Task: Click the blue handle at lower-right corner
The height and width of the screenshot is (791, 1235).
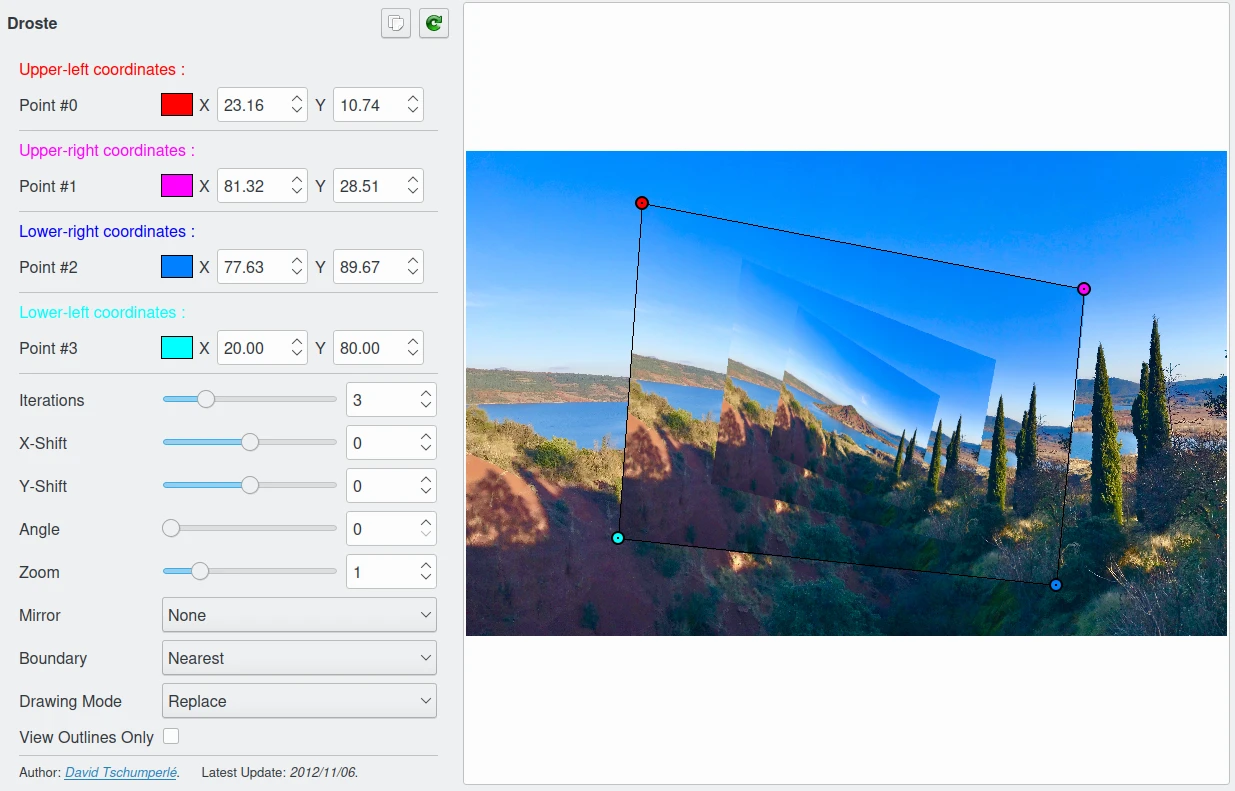Action: [1056, 585]
